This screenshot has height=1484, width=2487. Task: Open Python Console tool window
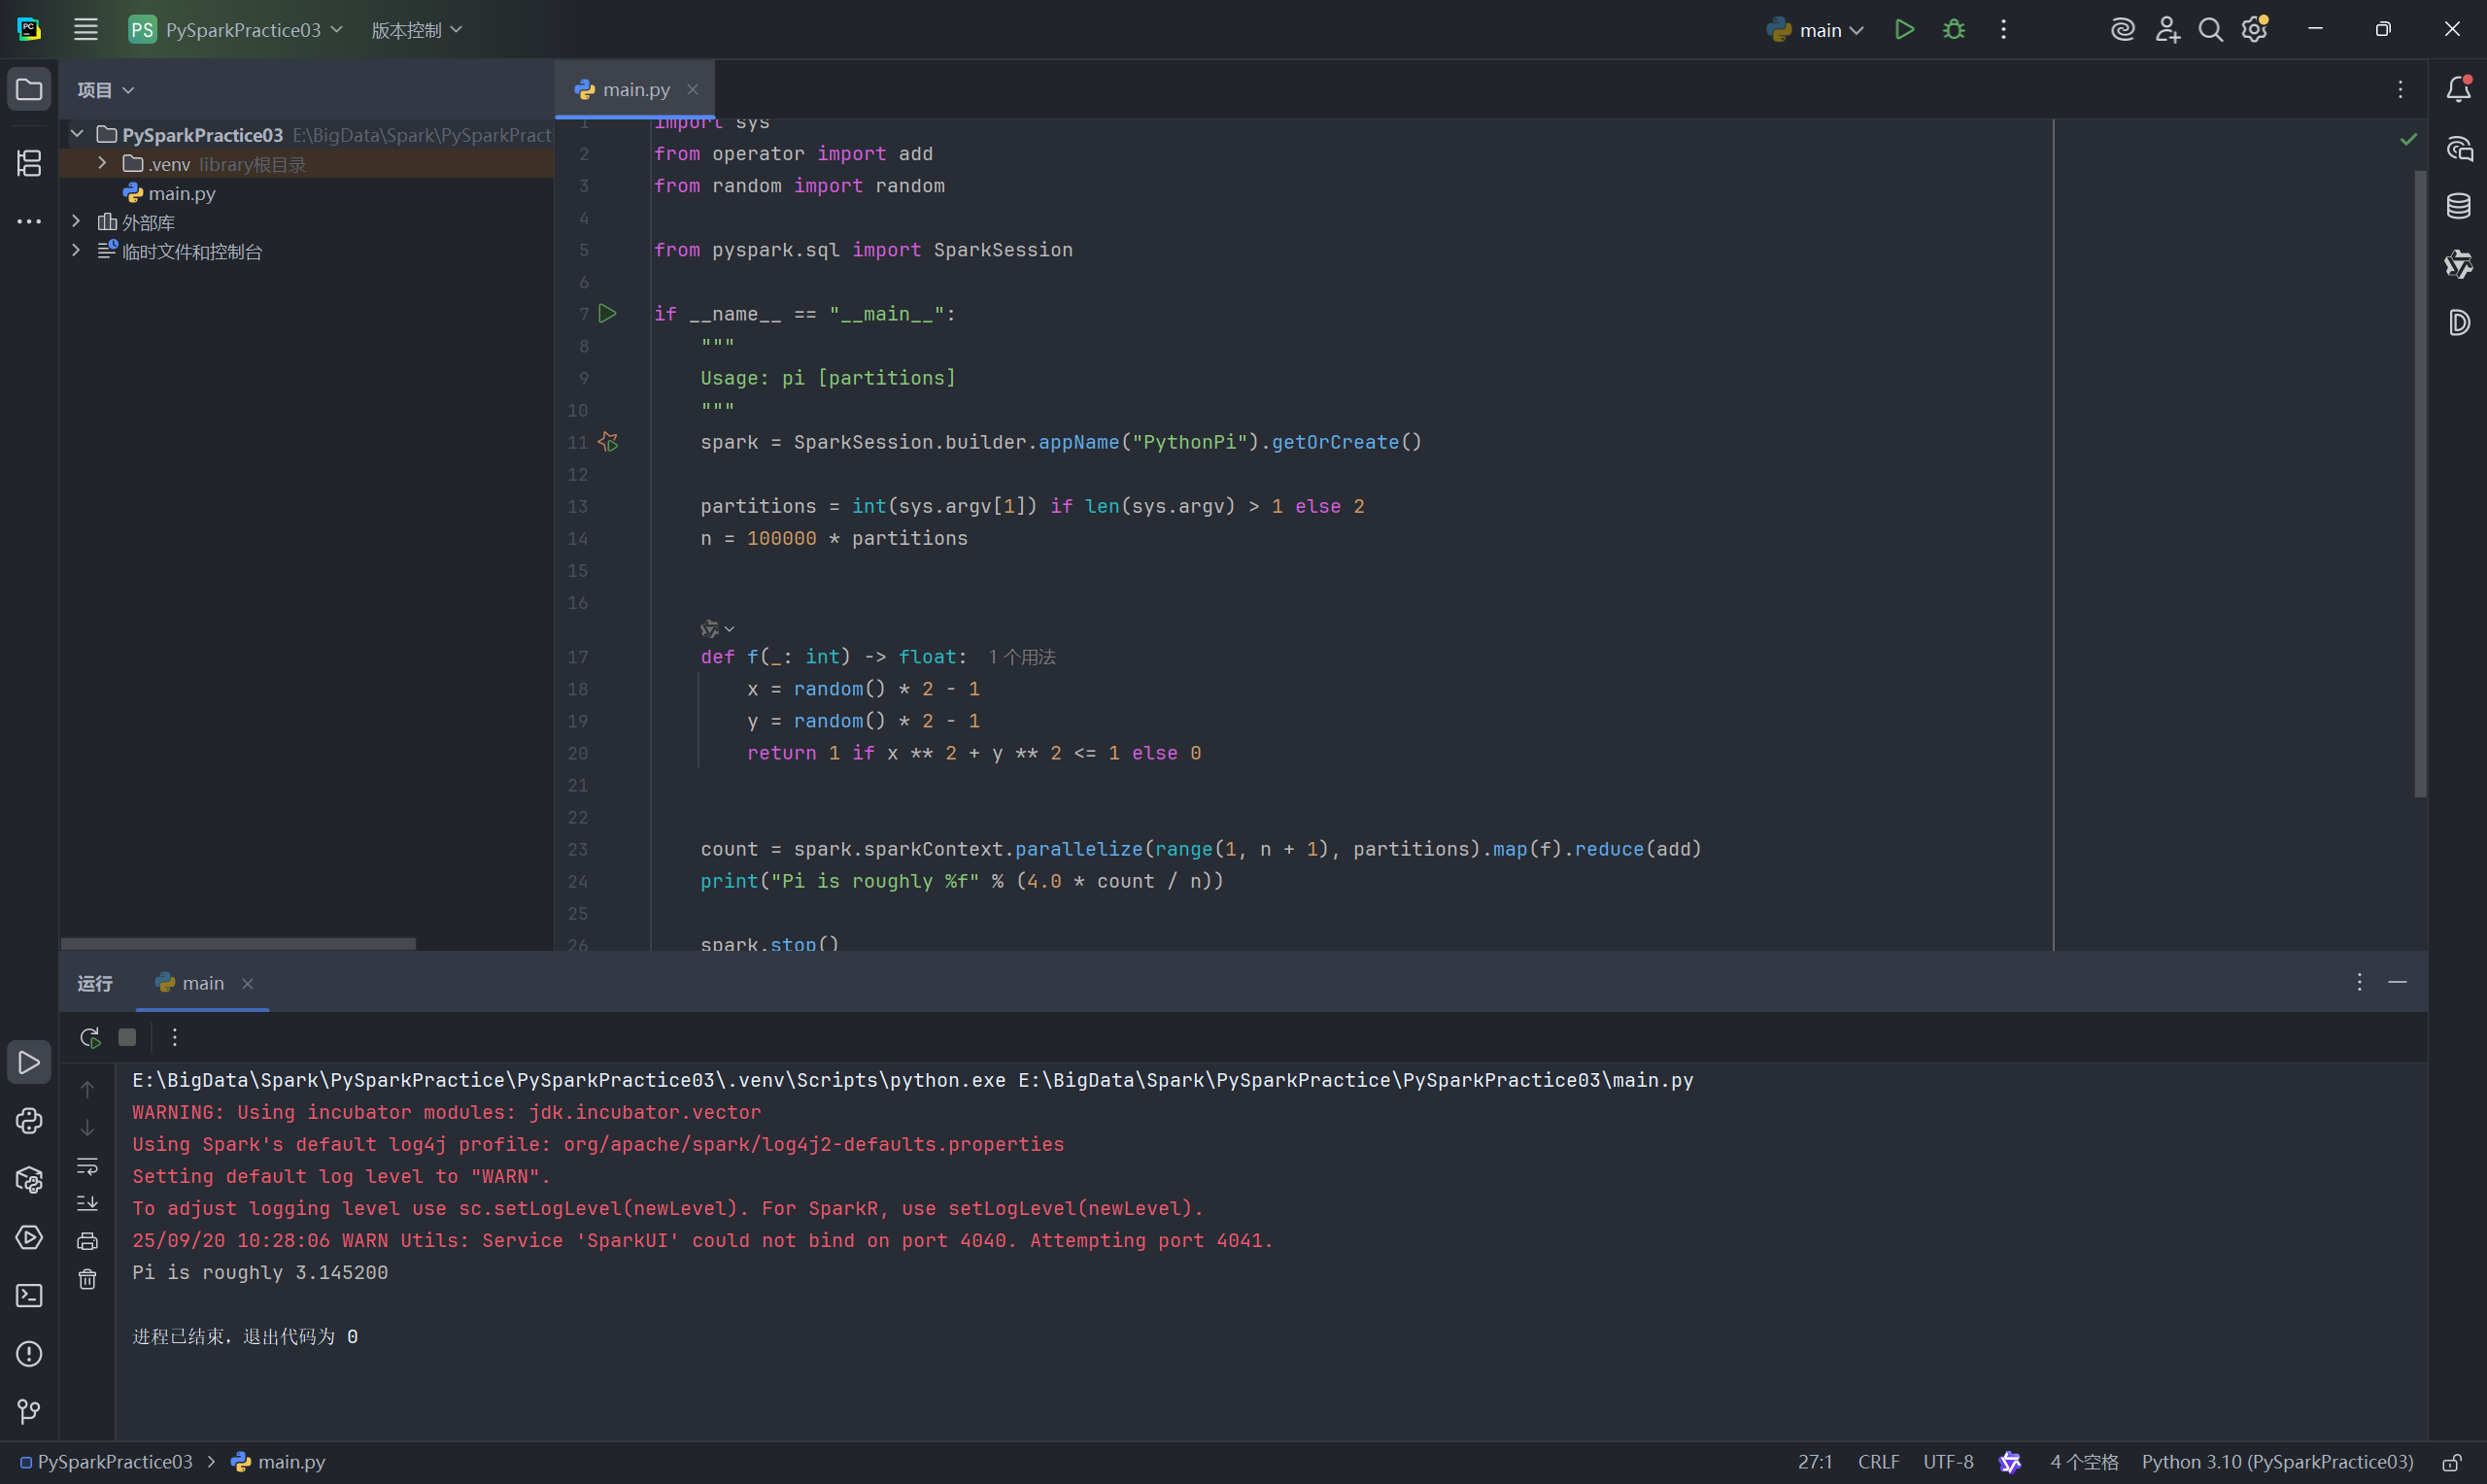(29, 1121)
